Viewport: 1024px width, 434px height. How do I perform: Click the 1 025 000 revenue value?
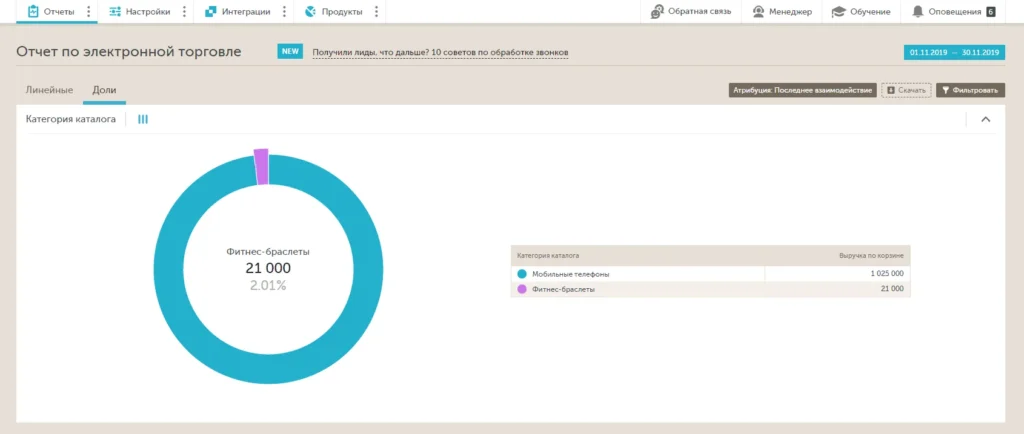(887, 274)
